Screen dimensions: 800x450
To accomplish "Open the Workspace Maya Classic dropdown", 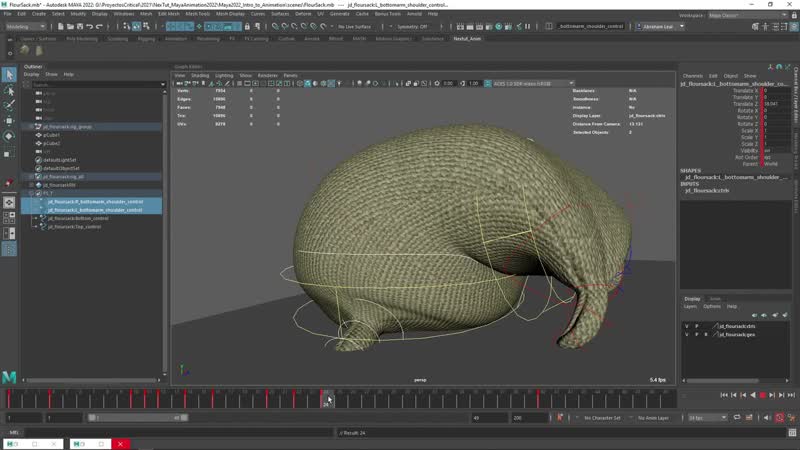I will coord(748,15).
